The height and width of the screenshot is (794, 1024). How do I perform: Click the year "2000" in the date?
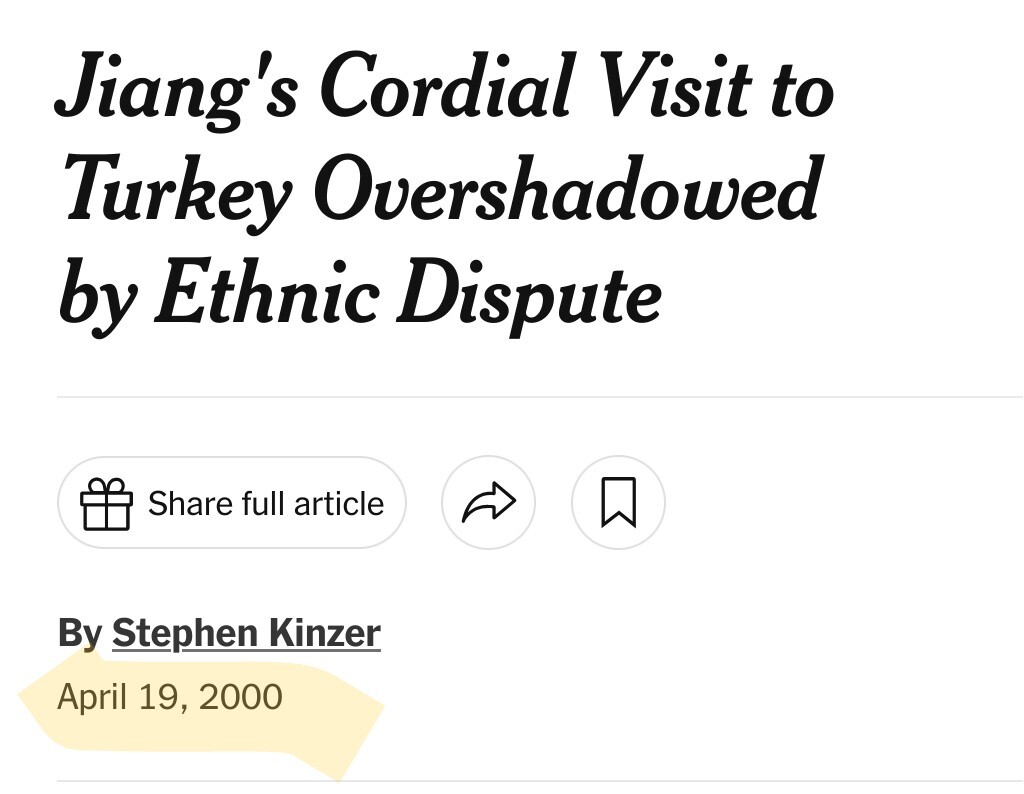tap(240, 696)
